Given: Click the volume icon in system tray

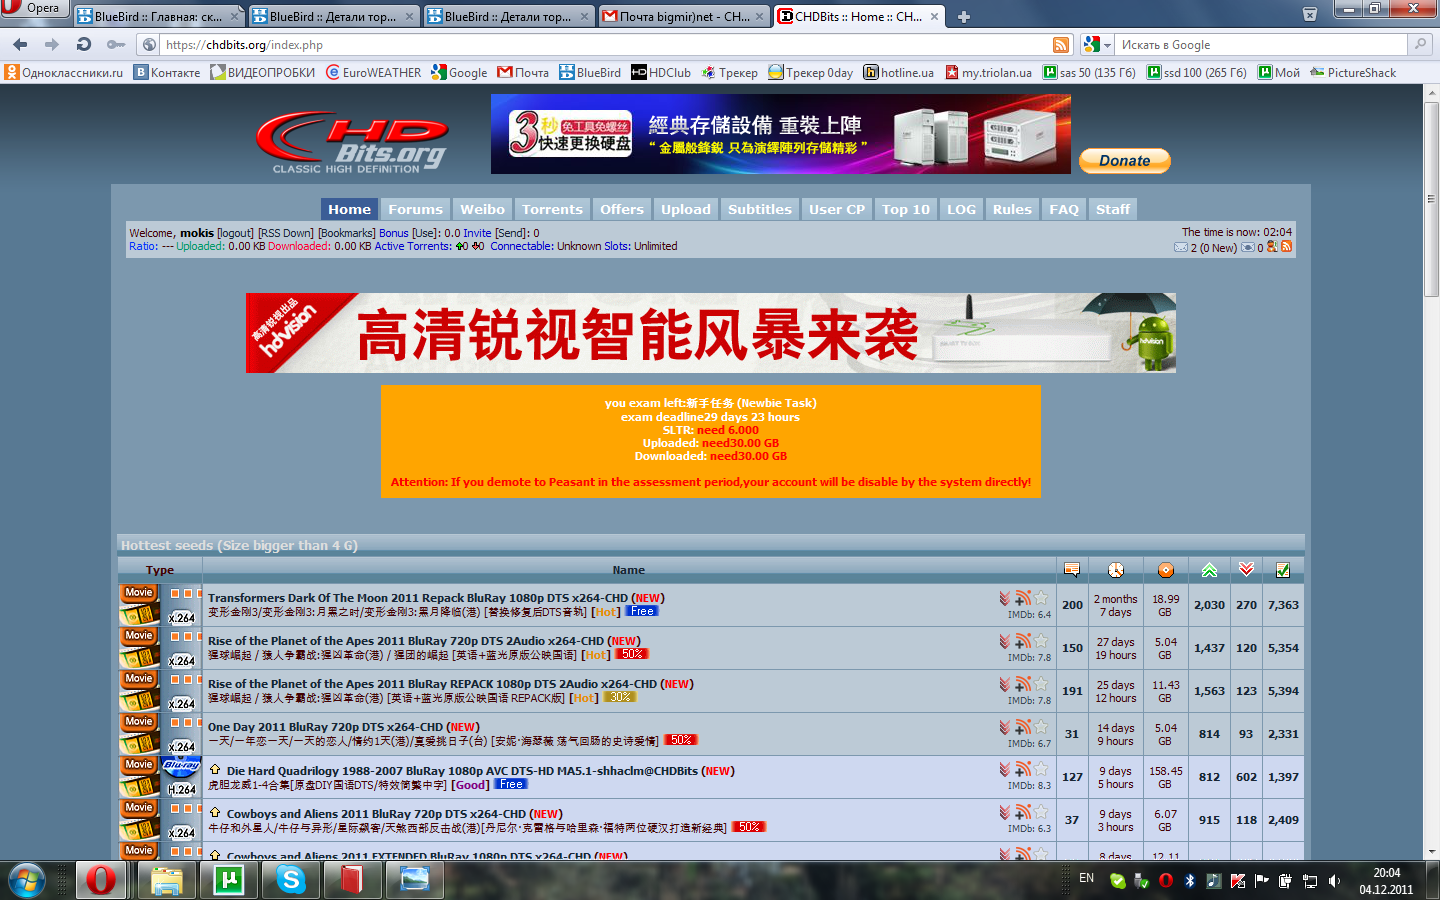Looking at the screenshot, I should coord(1334,881).
